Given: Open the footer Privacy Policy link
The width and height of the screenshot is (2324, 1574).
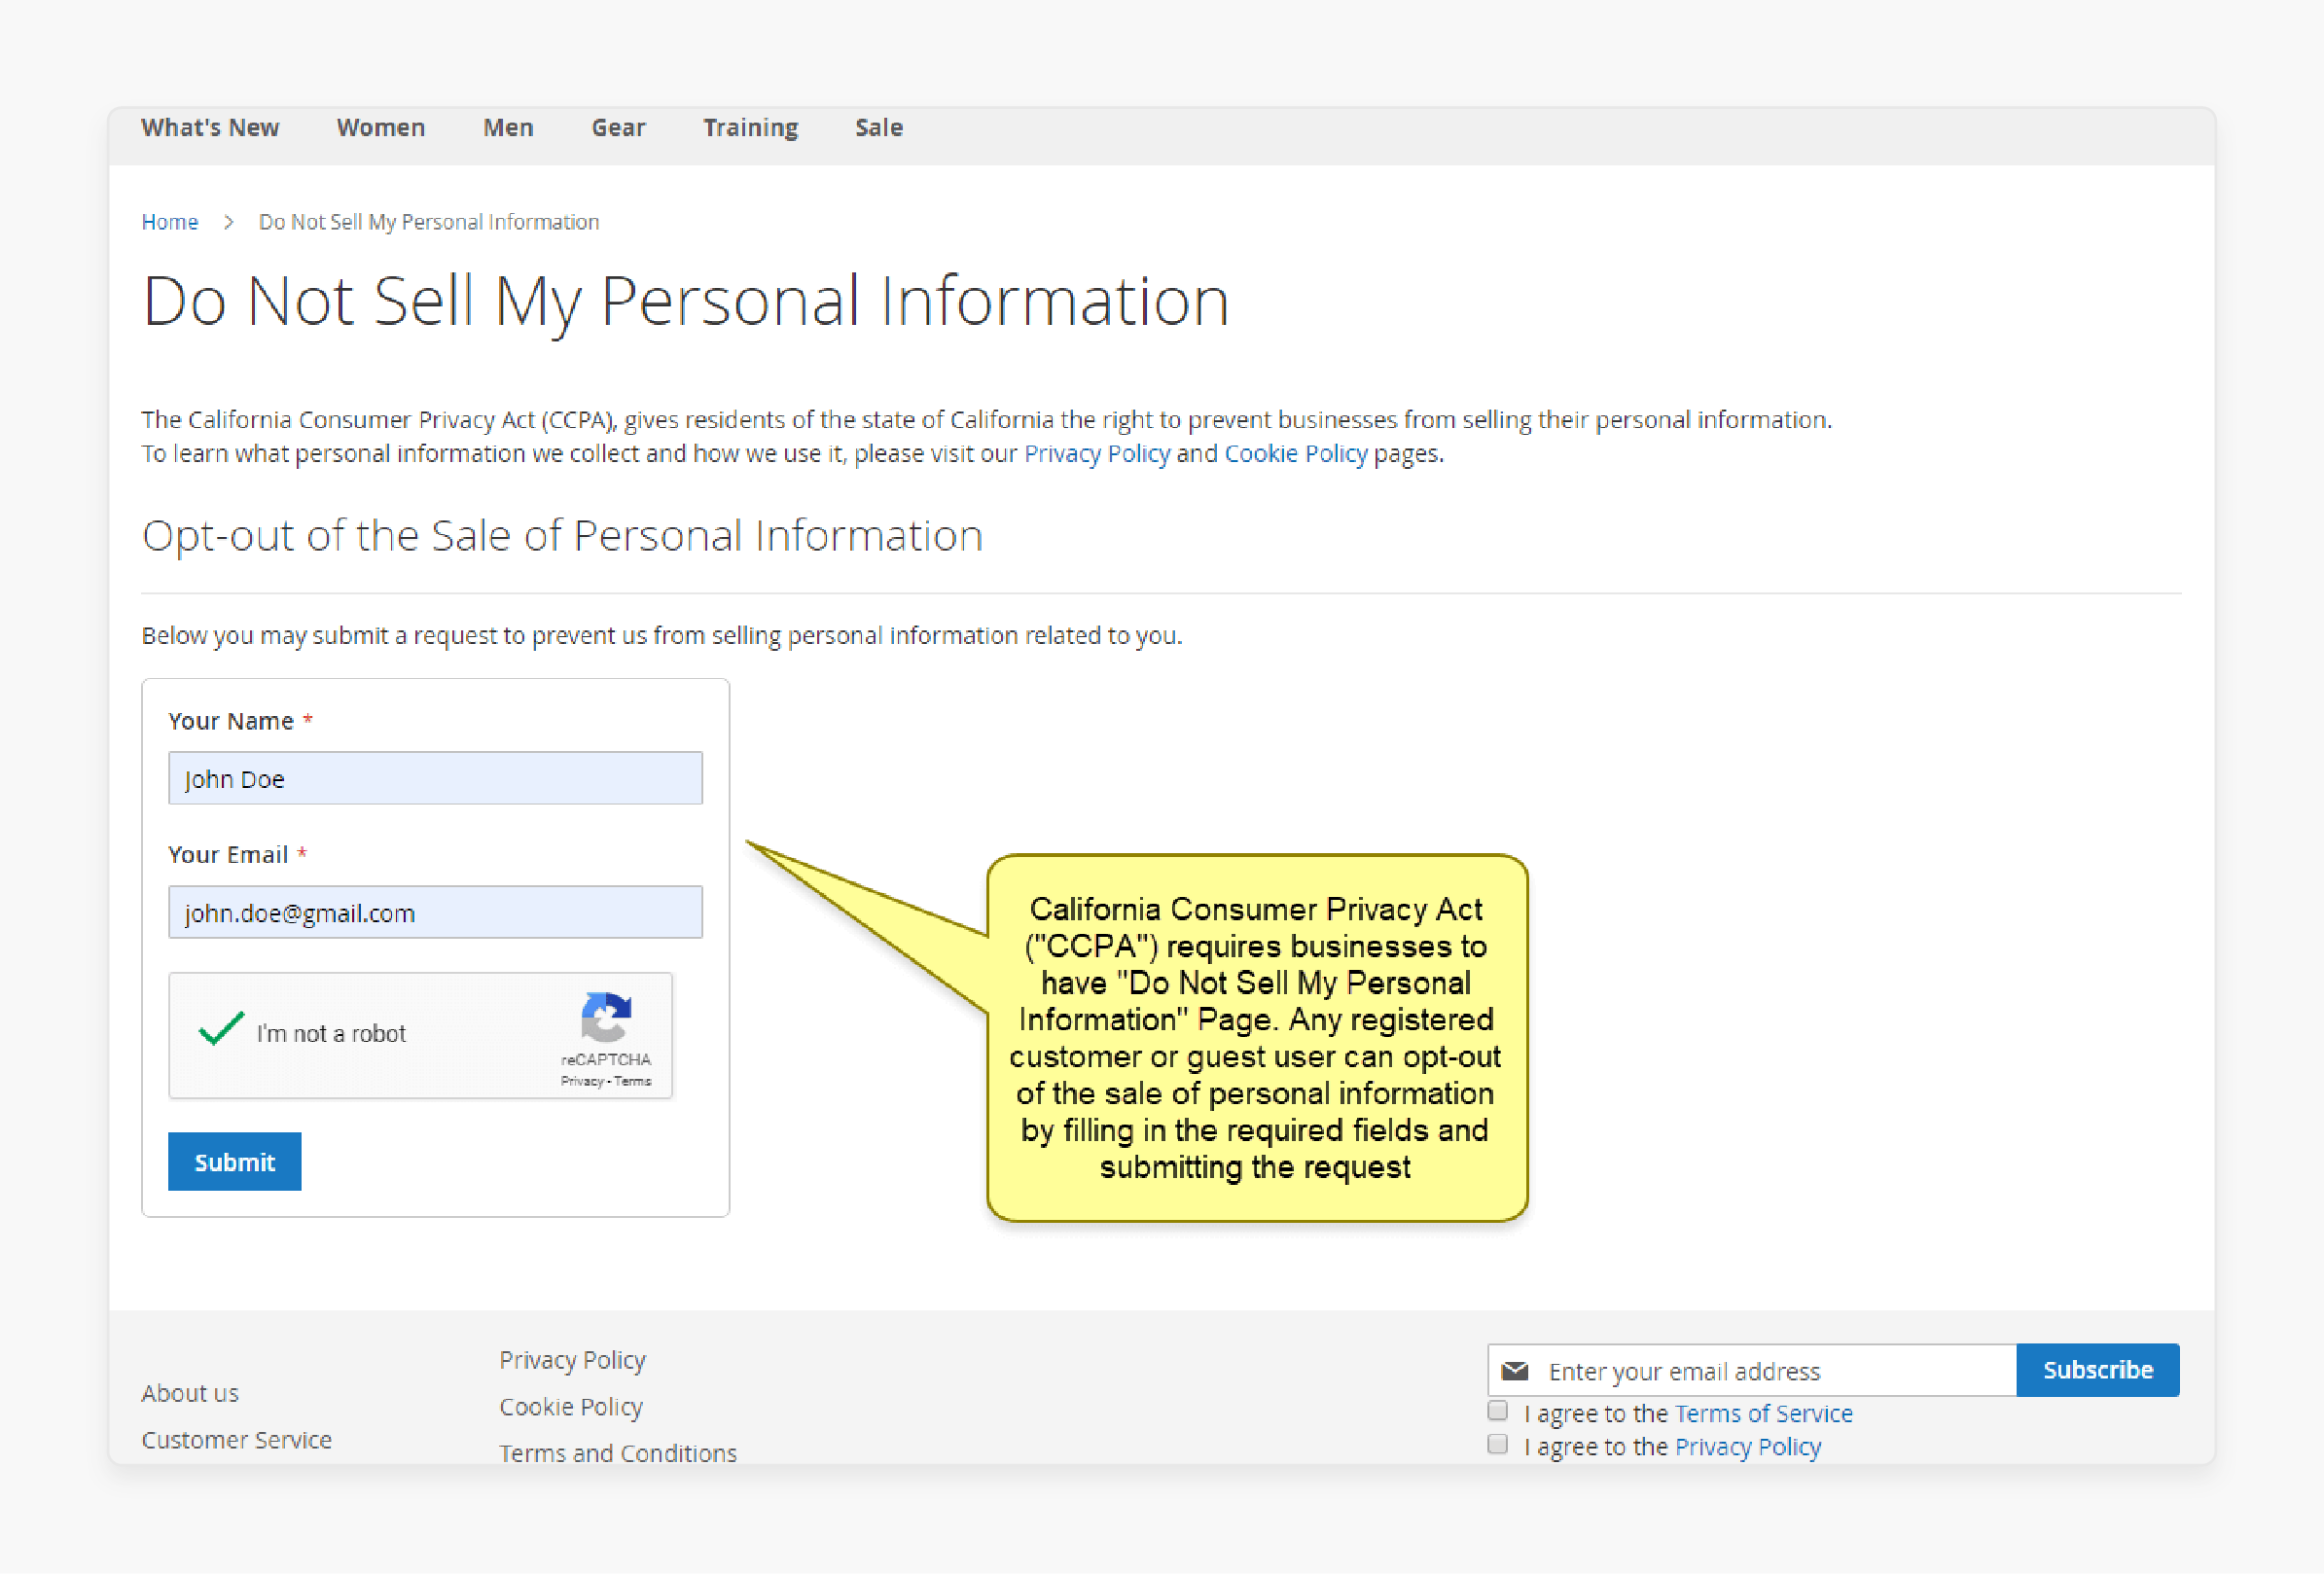Looking at the screenshot, I should (573, 1360).
